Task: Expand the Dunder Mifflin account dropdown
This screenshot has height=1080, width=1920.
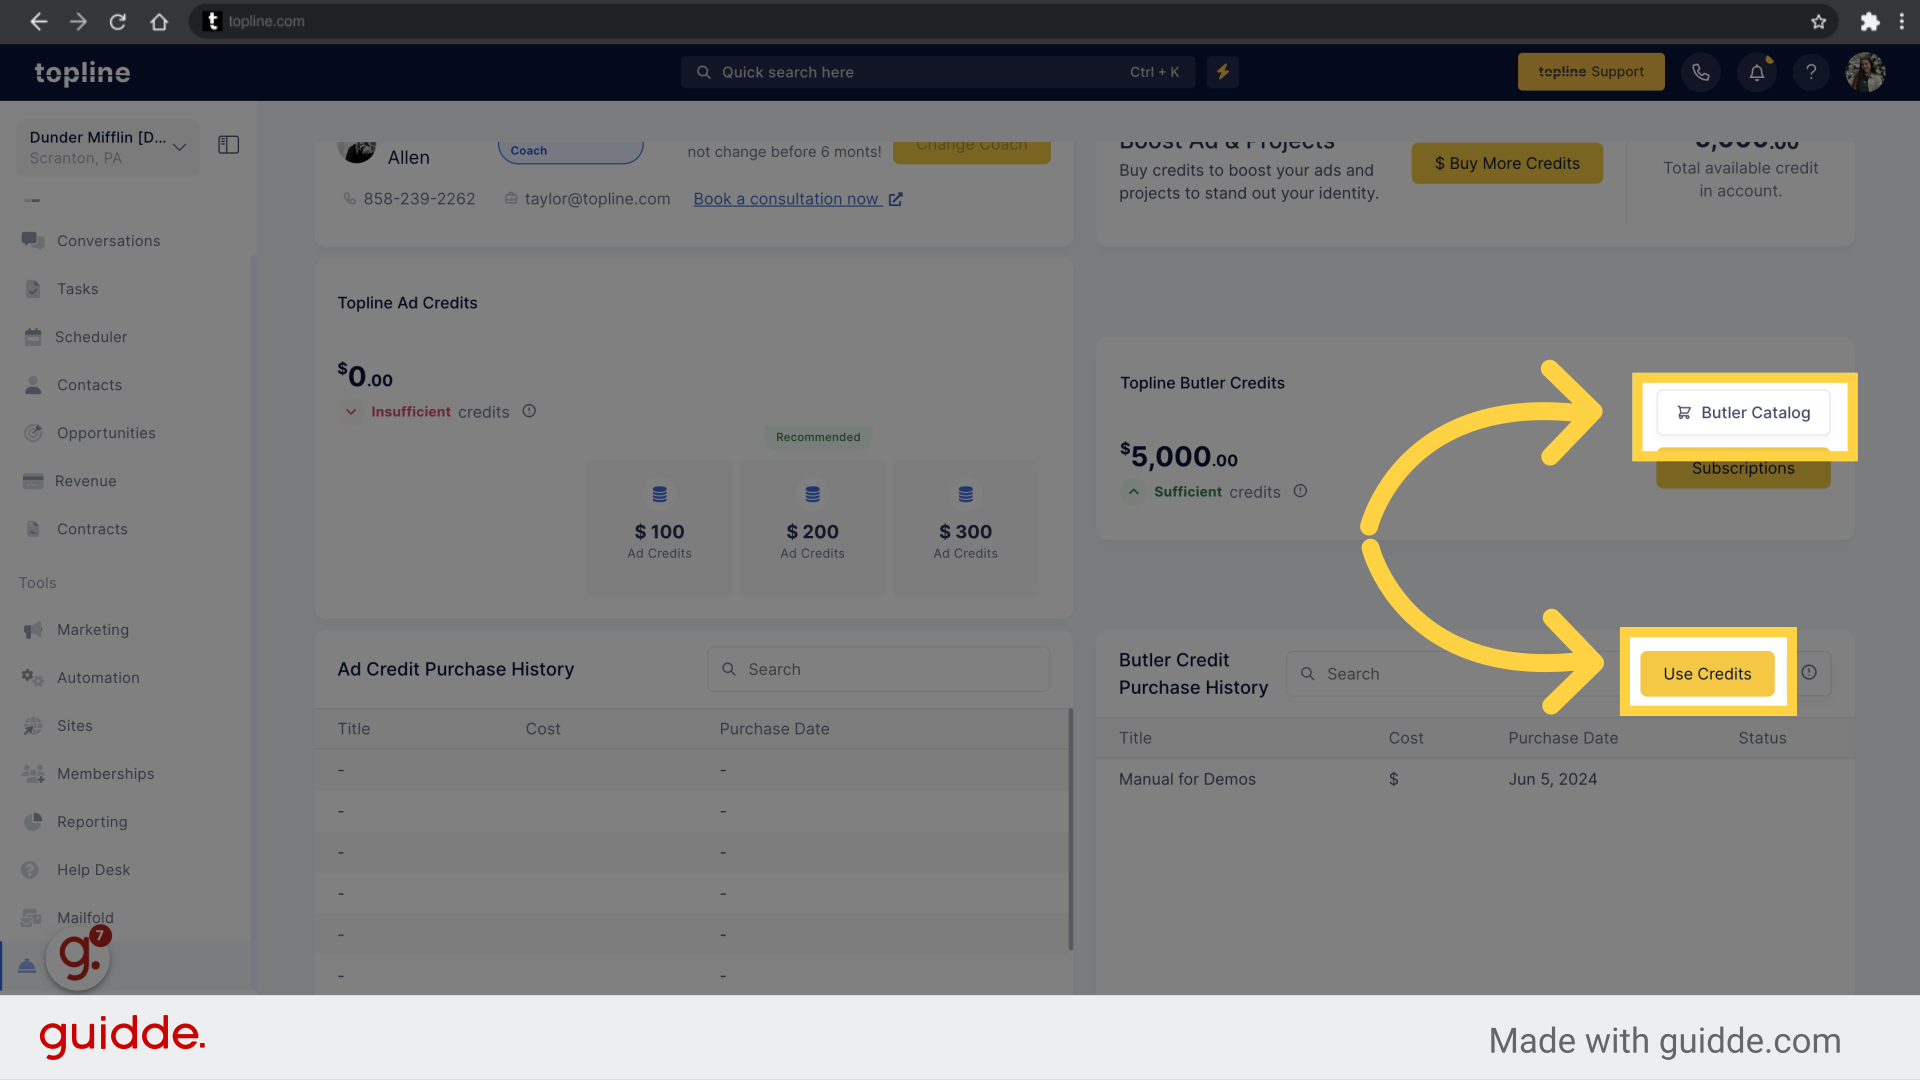Action: pyautogui.click(x=178, y=145)
